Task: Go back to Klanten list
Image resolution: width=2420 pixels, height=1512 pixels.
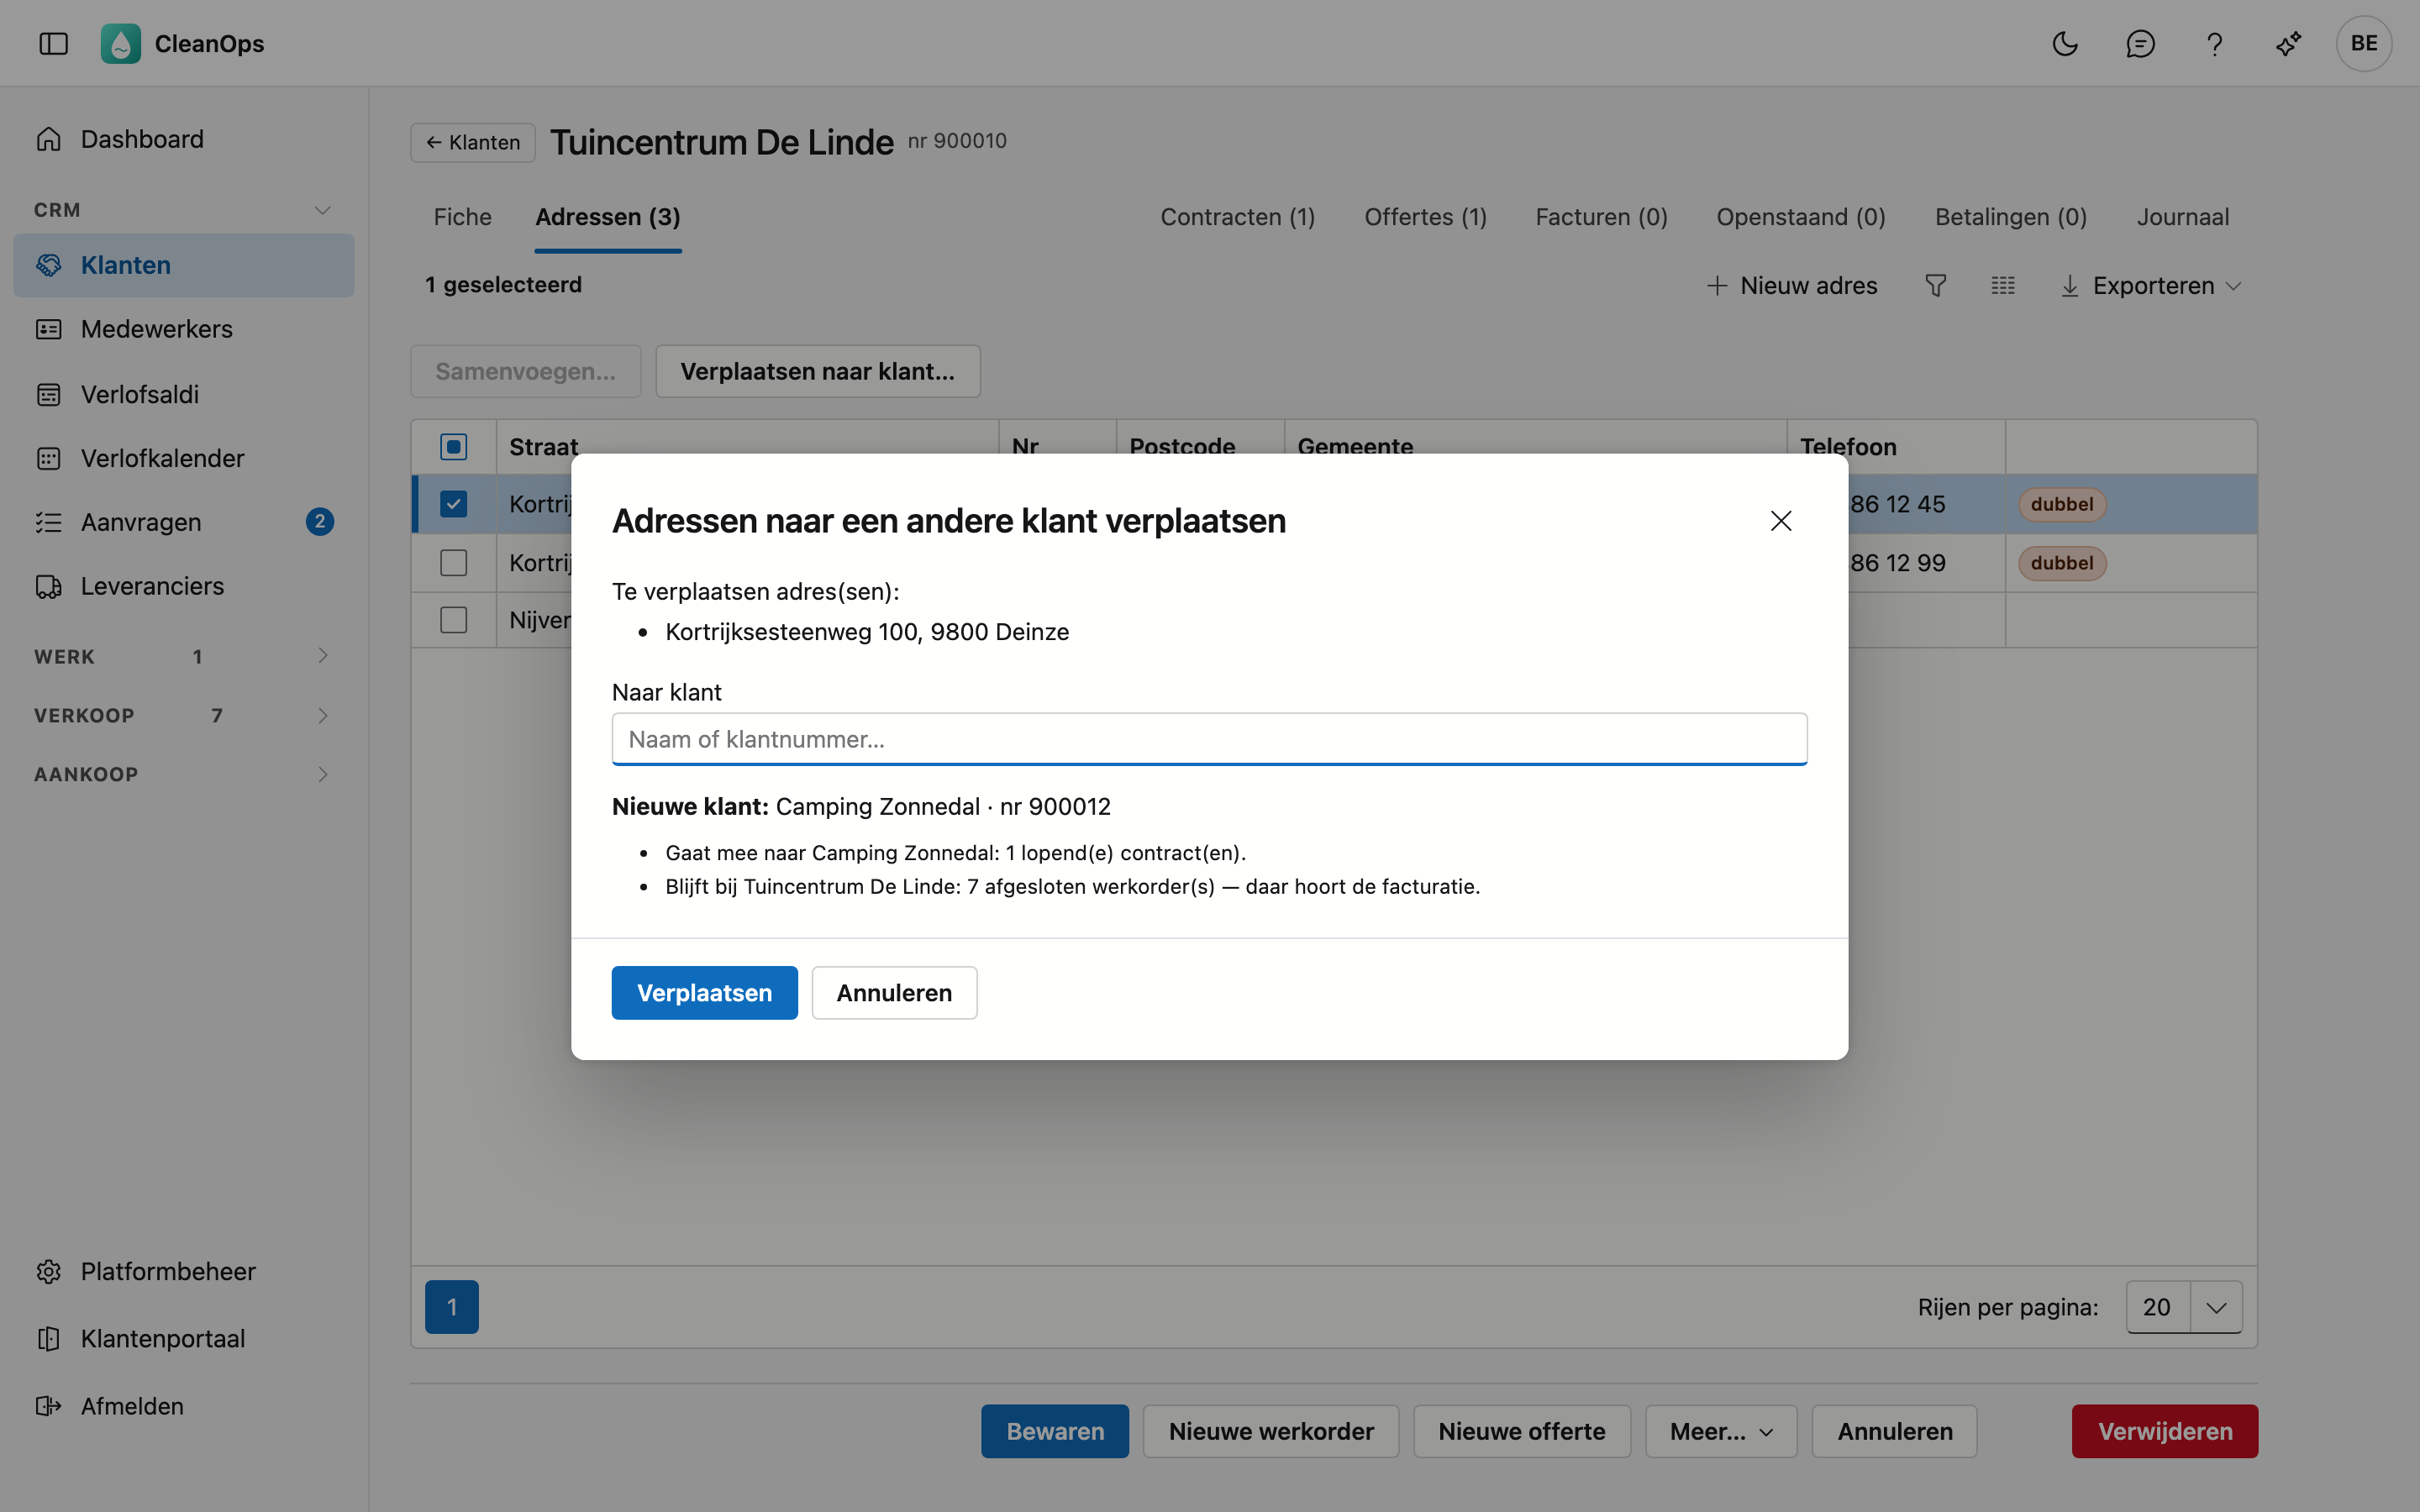Action: pyautogui.click(x=472, y=142)
